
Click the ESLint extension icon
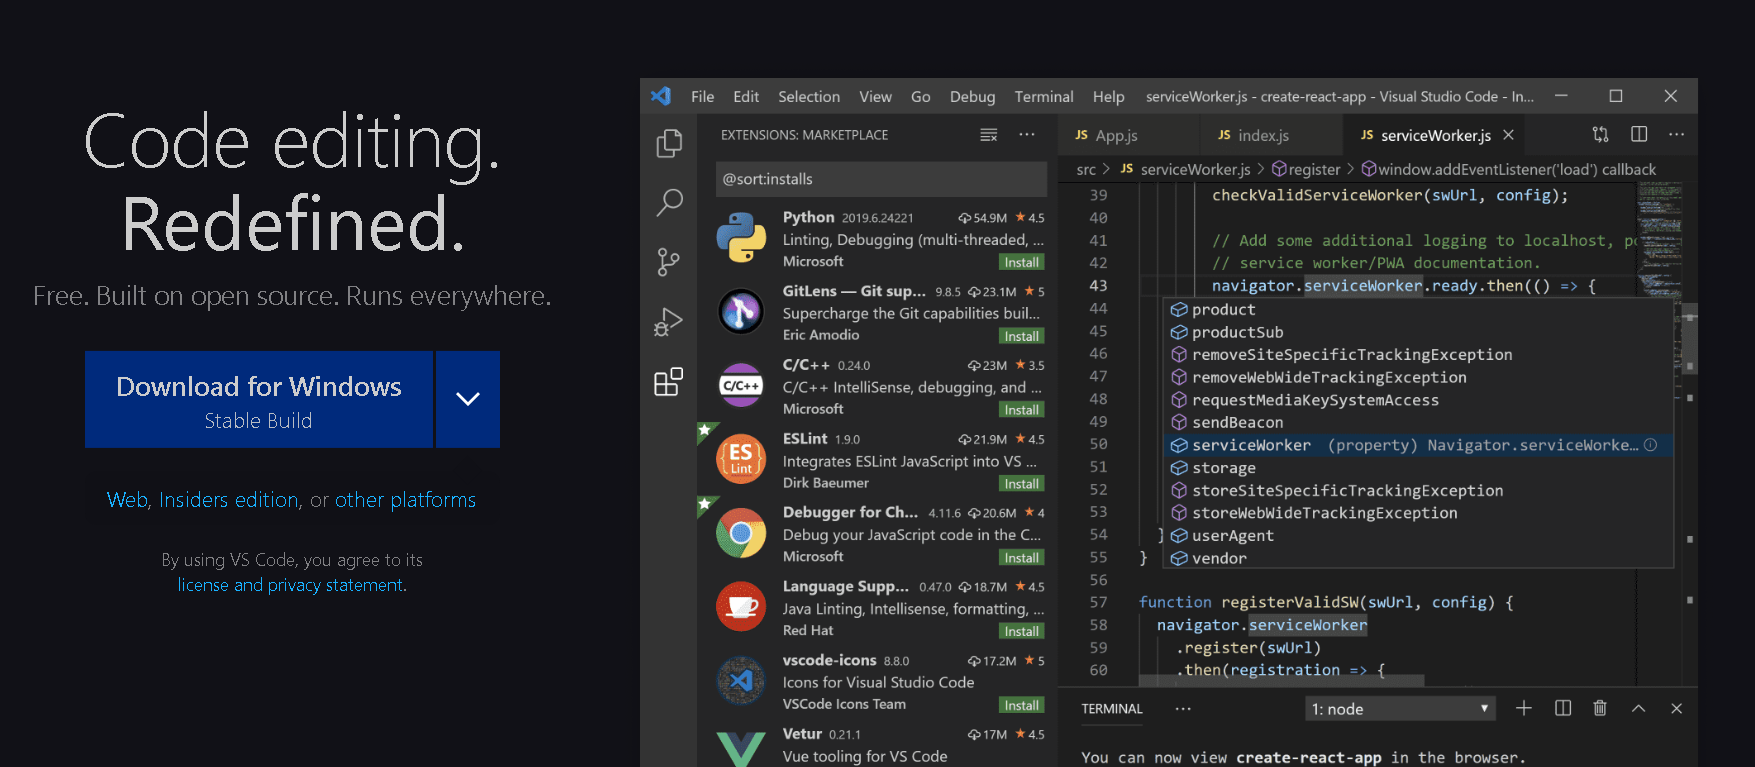tap(741, 459)
